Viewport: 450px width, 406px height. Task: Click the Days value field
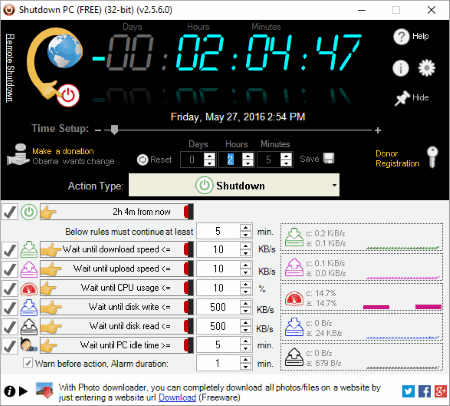tap(192, 160)
